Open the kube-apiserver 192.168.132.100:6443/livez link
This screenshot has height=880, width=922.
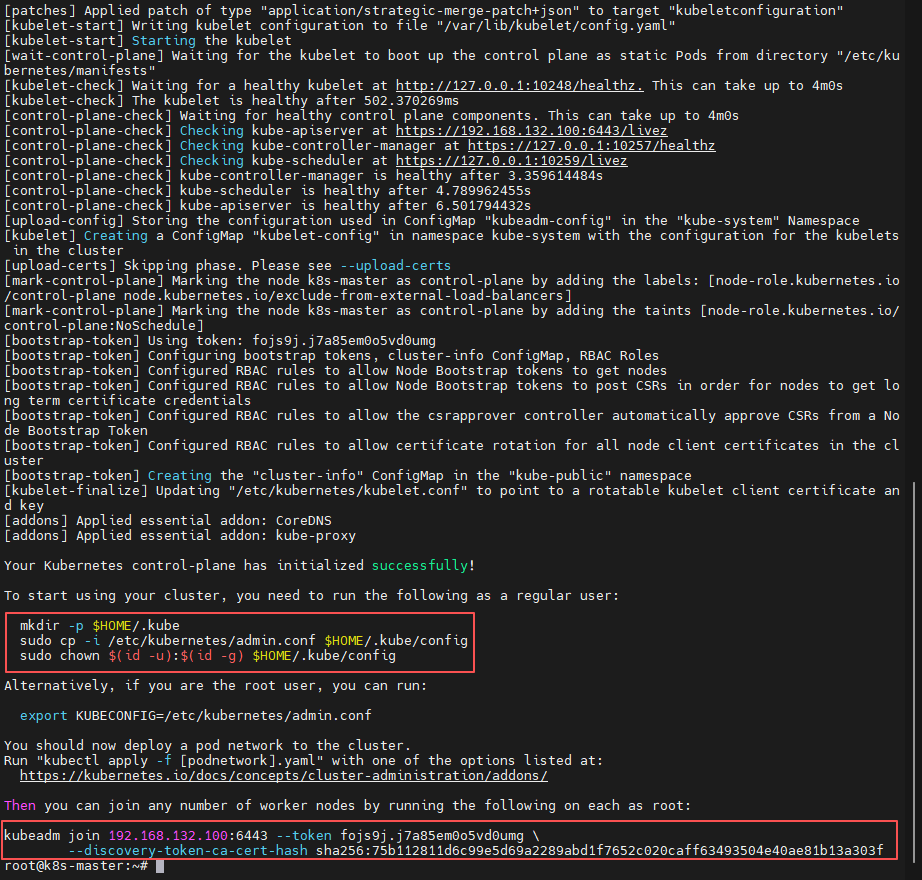(532, 131)
